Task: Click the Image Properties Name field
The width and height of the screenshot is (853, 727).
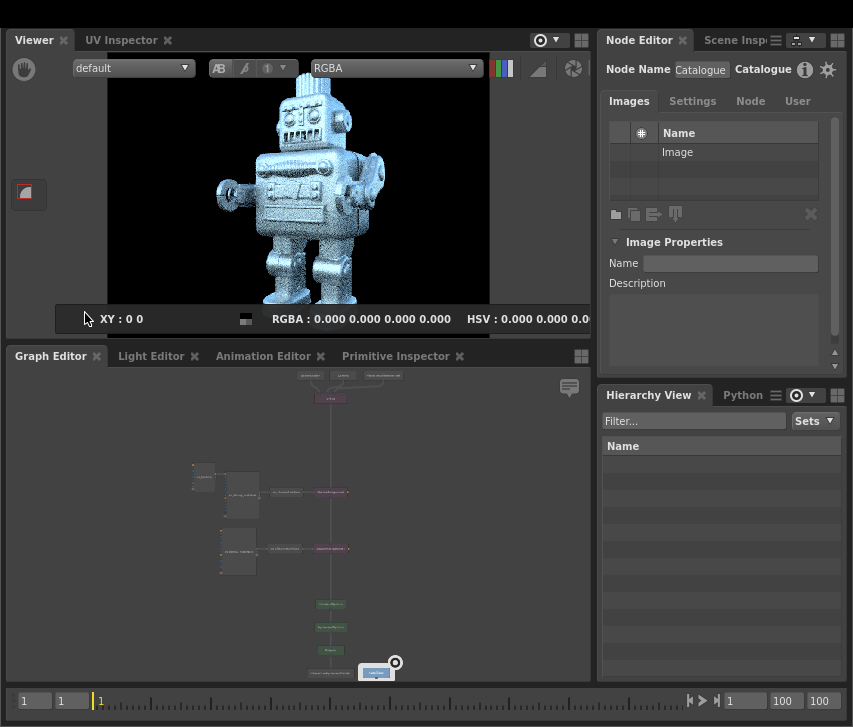Action: (730, 263)
